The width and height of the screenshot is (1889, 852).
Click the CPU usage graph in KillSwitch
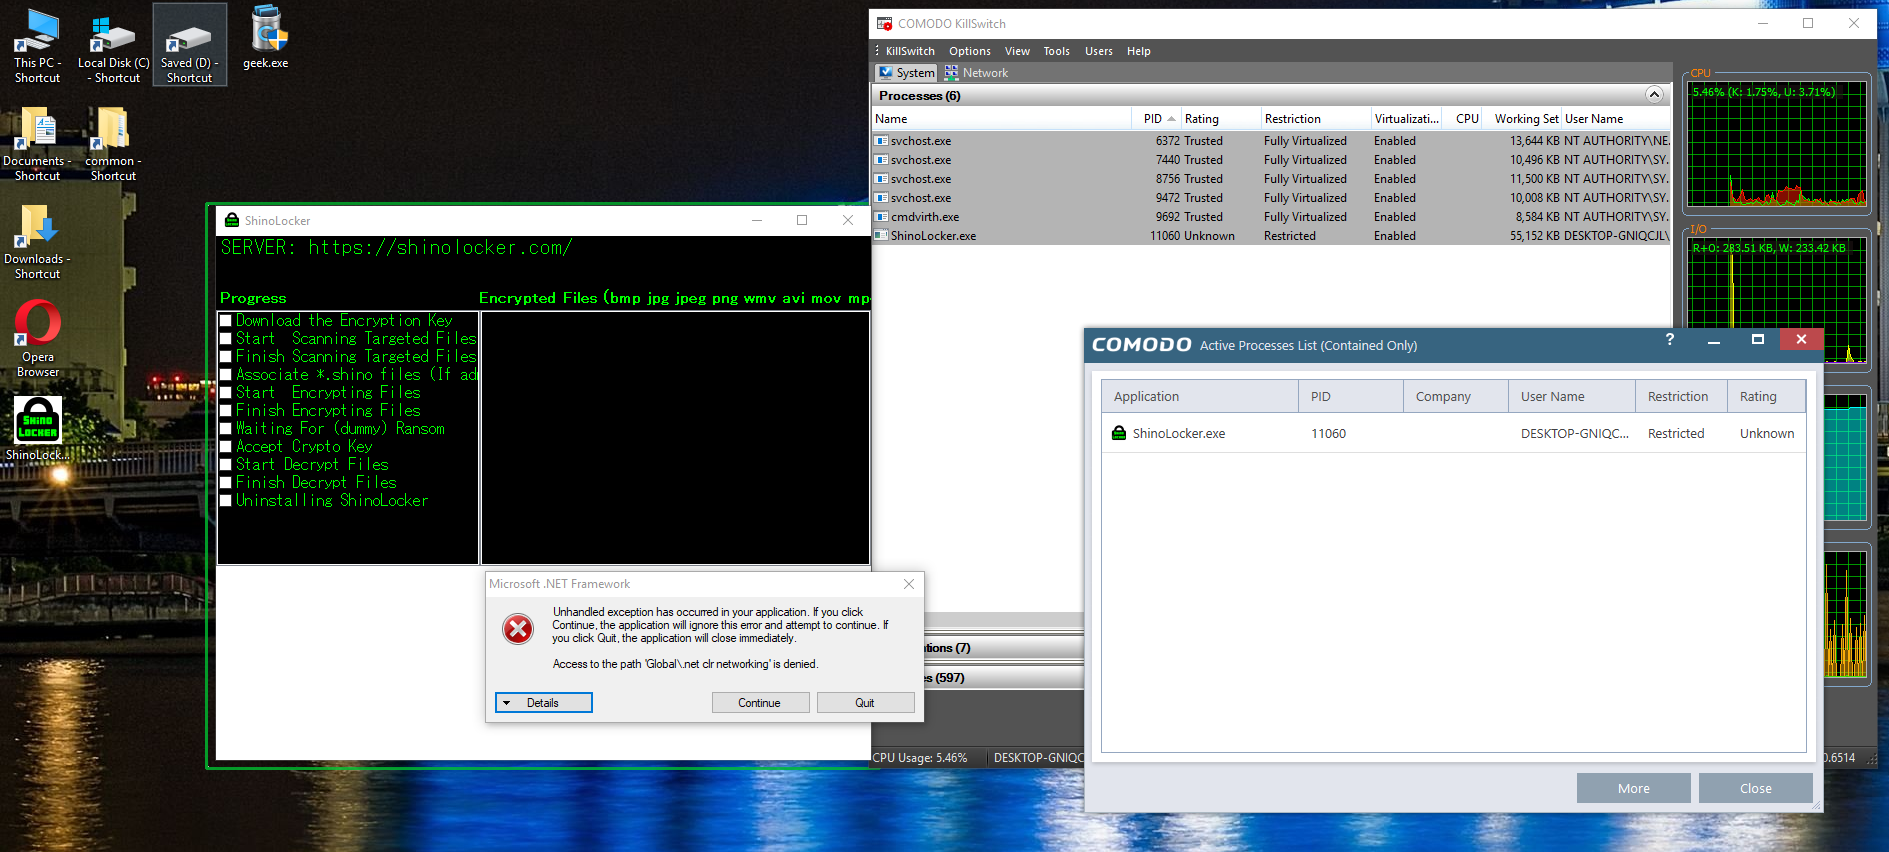pos(1777,144)
